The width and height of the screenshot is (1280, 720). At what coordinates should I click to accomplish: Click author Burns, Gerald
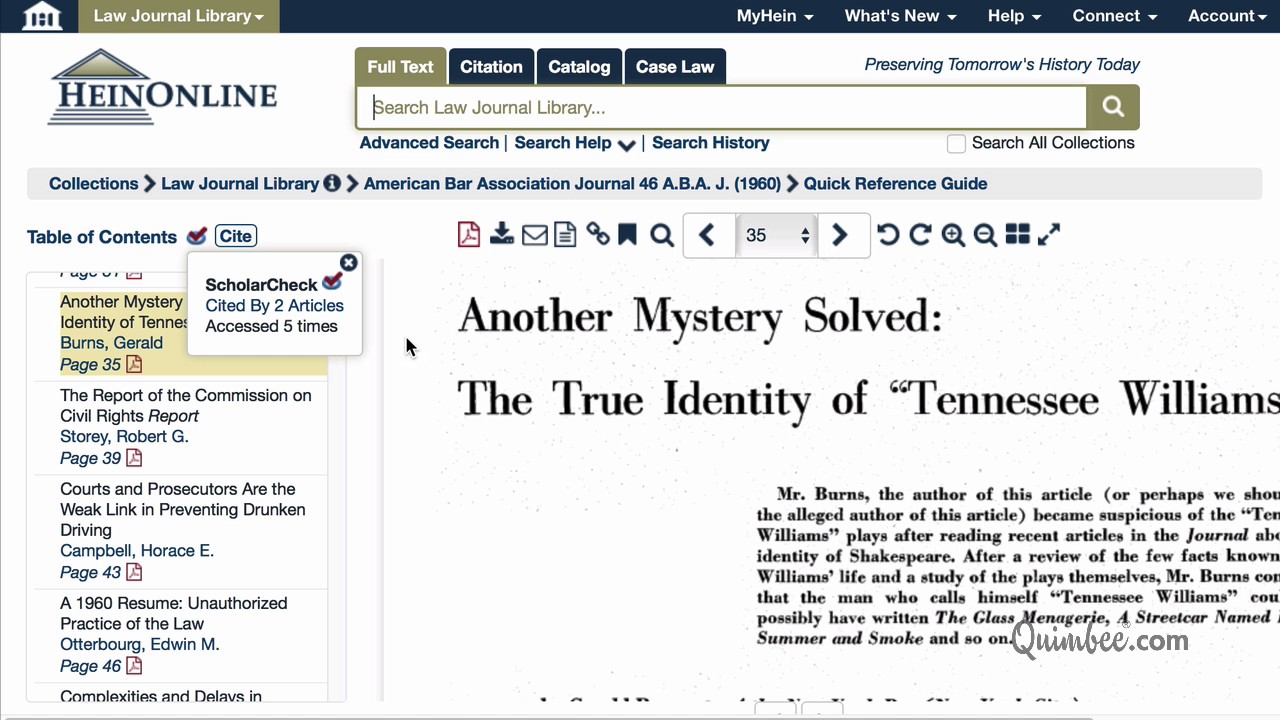pos(111,343)
